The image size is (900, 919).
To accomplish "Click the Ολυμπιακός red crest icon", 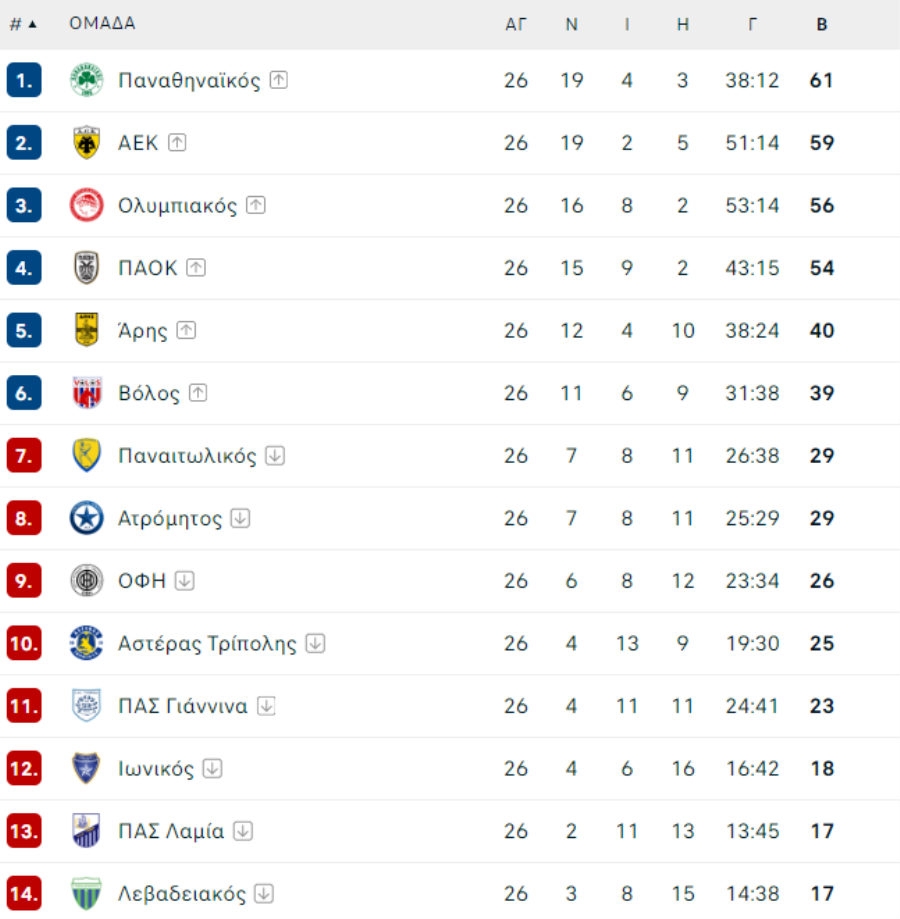I will coord(86,206).
